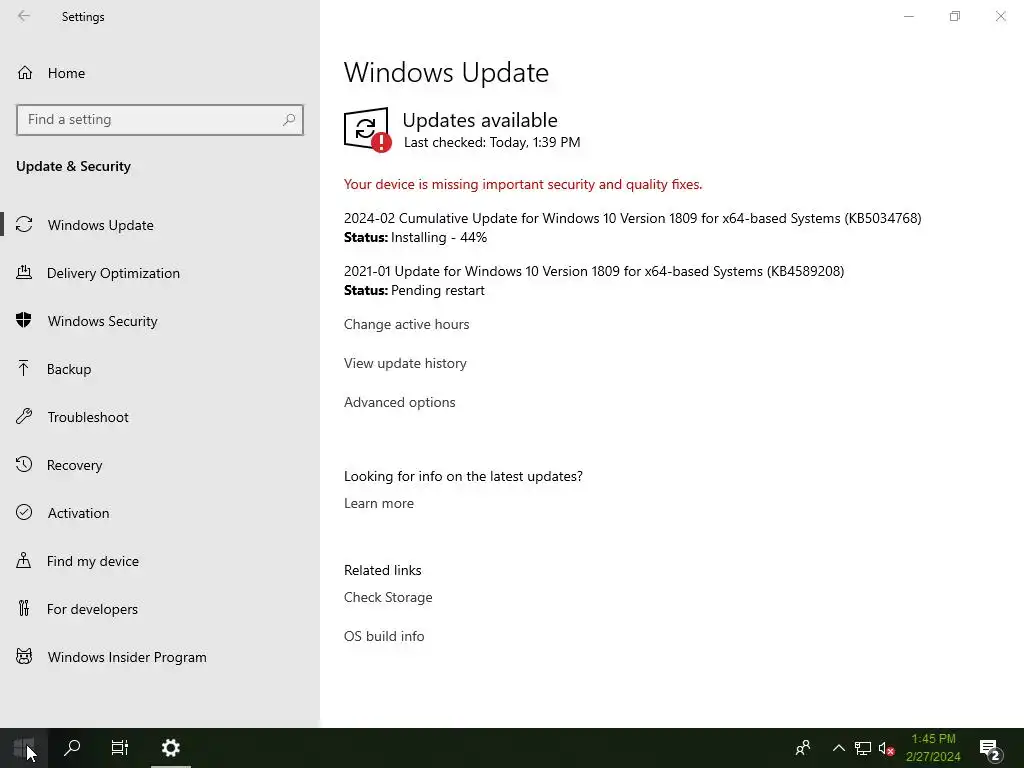1024x768 pixels.
Task: Click the KB4589208 update title
Action: click(594, 271)
